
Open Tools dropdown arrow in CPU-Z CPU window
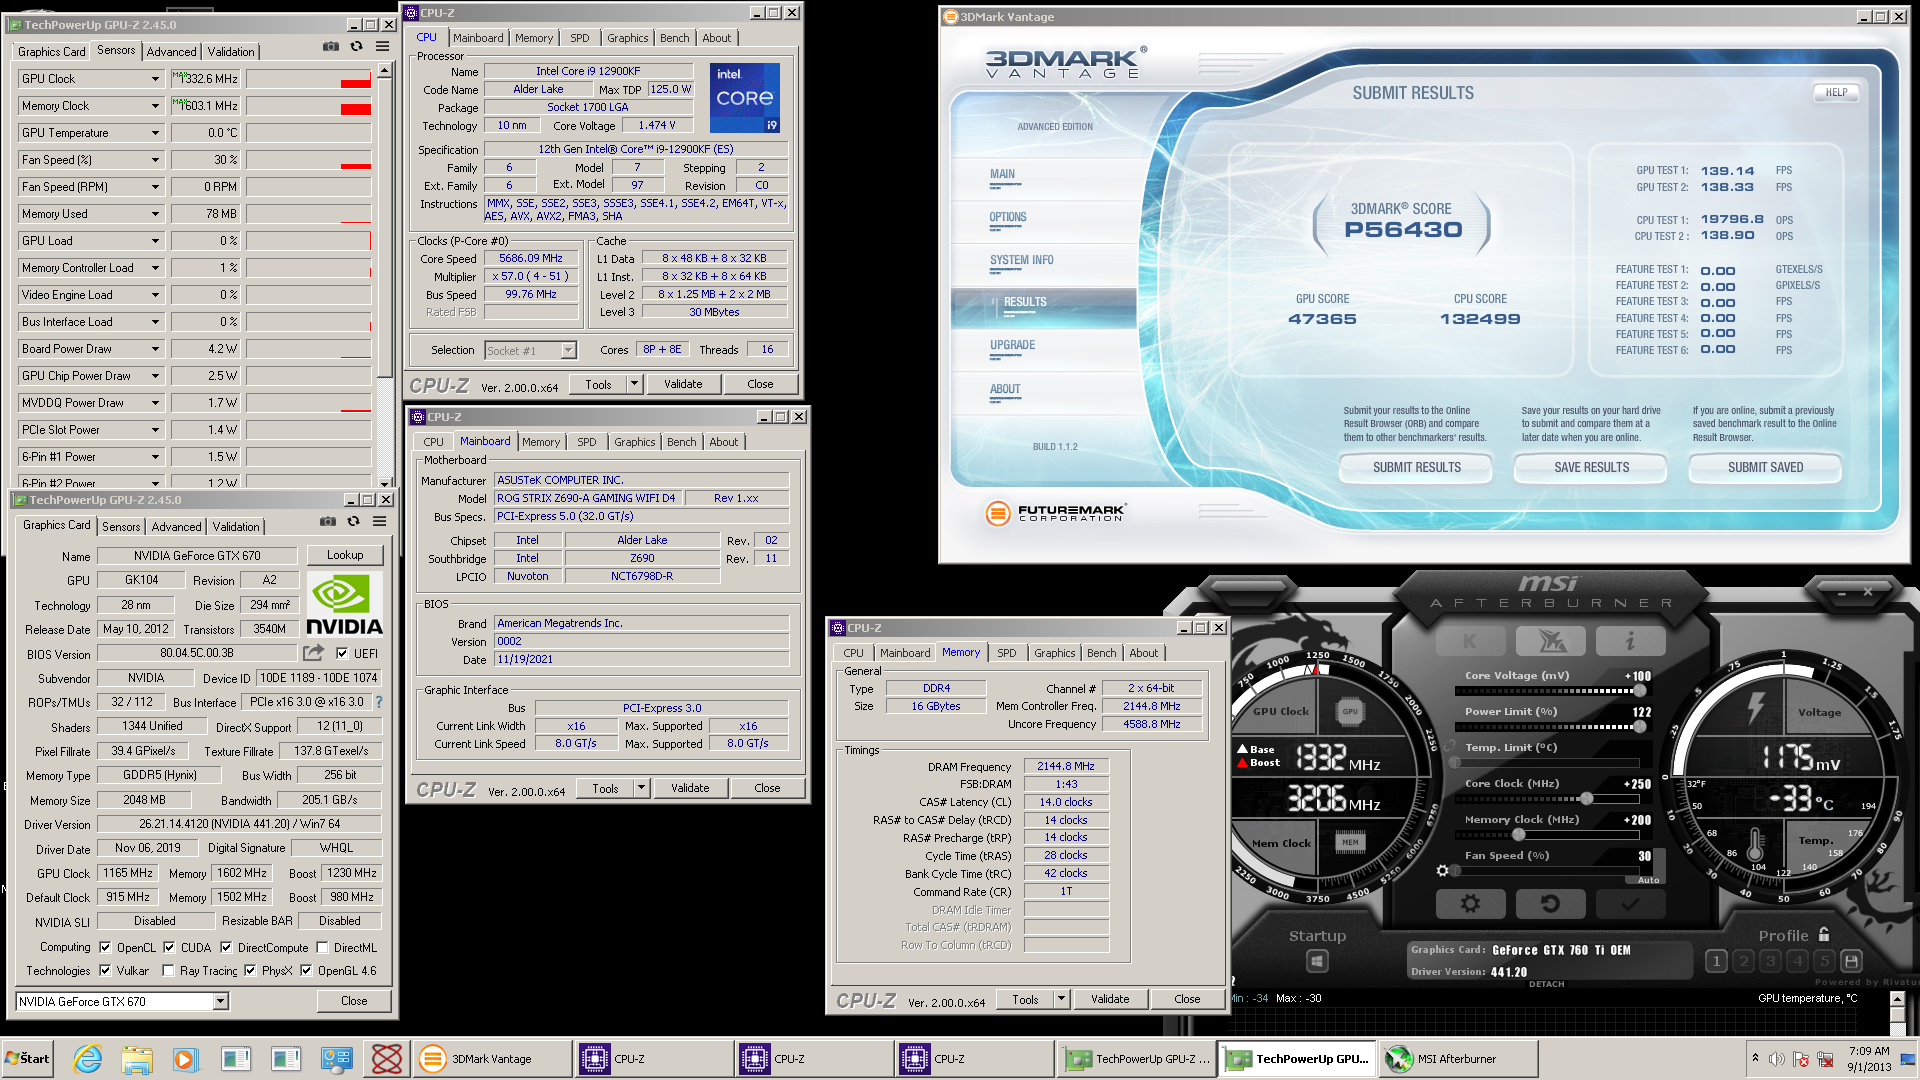634,384
